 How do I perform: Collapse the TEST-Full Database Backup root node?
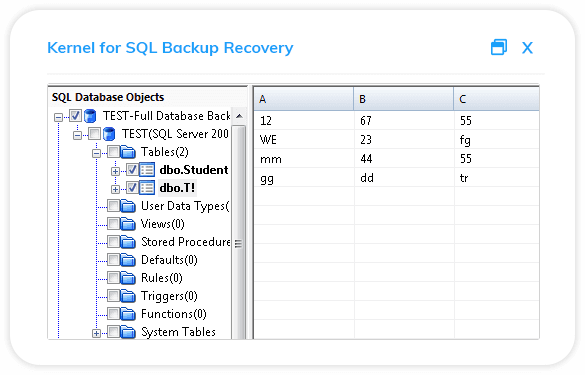pyautogui.click(x=59, y=118)
